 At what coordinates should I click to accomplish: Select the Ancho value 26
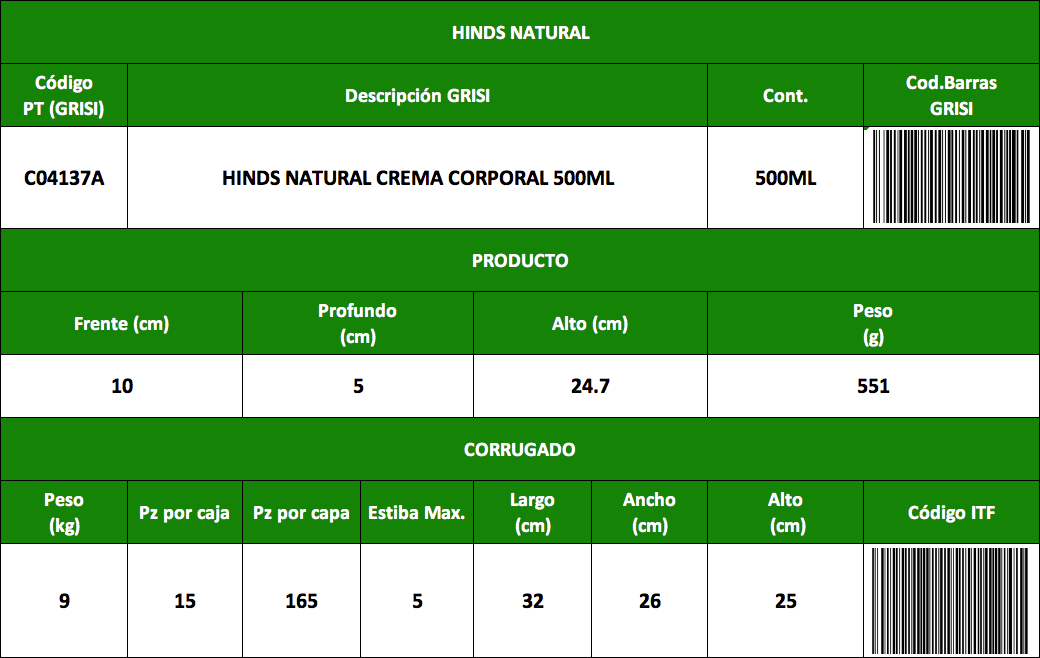coord(649,601)
